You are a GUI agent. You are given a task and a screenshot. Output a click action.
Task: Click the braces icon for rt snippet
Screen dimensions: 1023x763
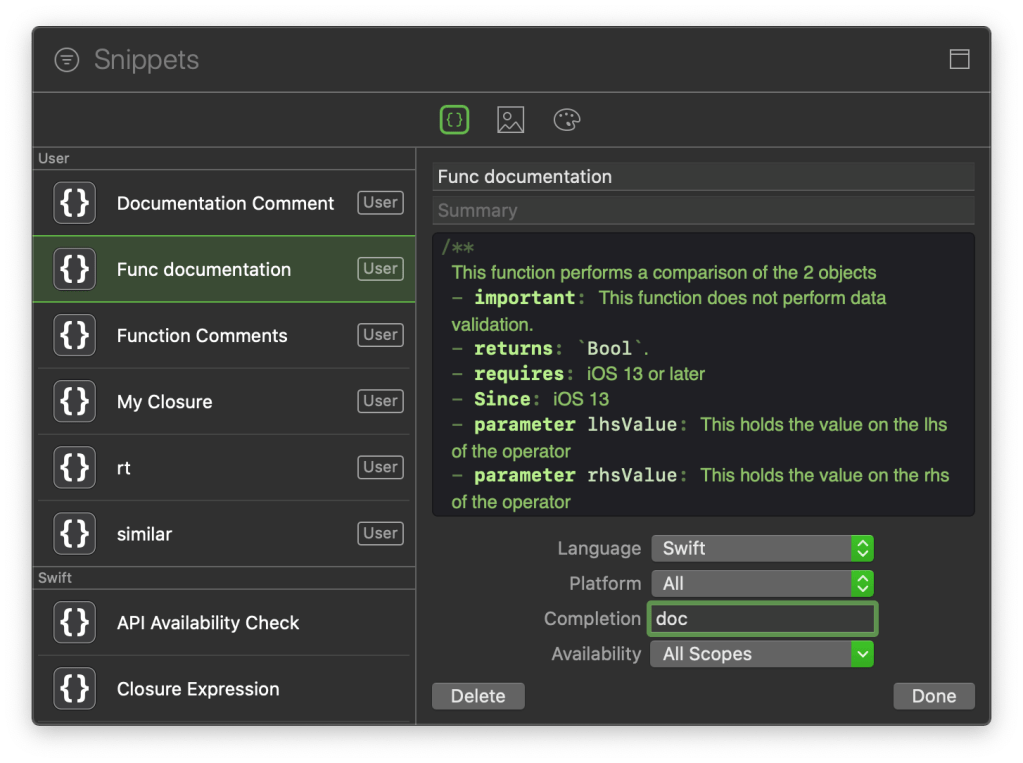(x=75, y=467)
